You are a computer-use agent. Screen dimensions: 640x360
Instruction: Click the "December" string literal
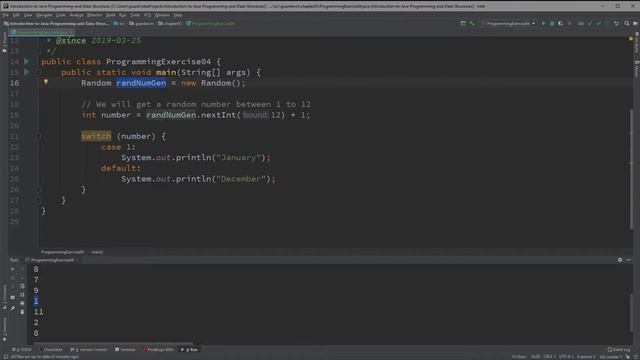(x=241, y=179)
